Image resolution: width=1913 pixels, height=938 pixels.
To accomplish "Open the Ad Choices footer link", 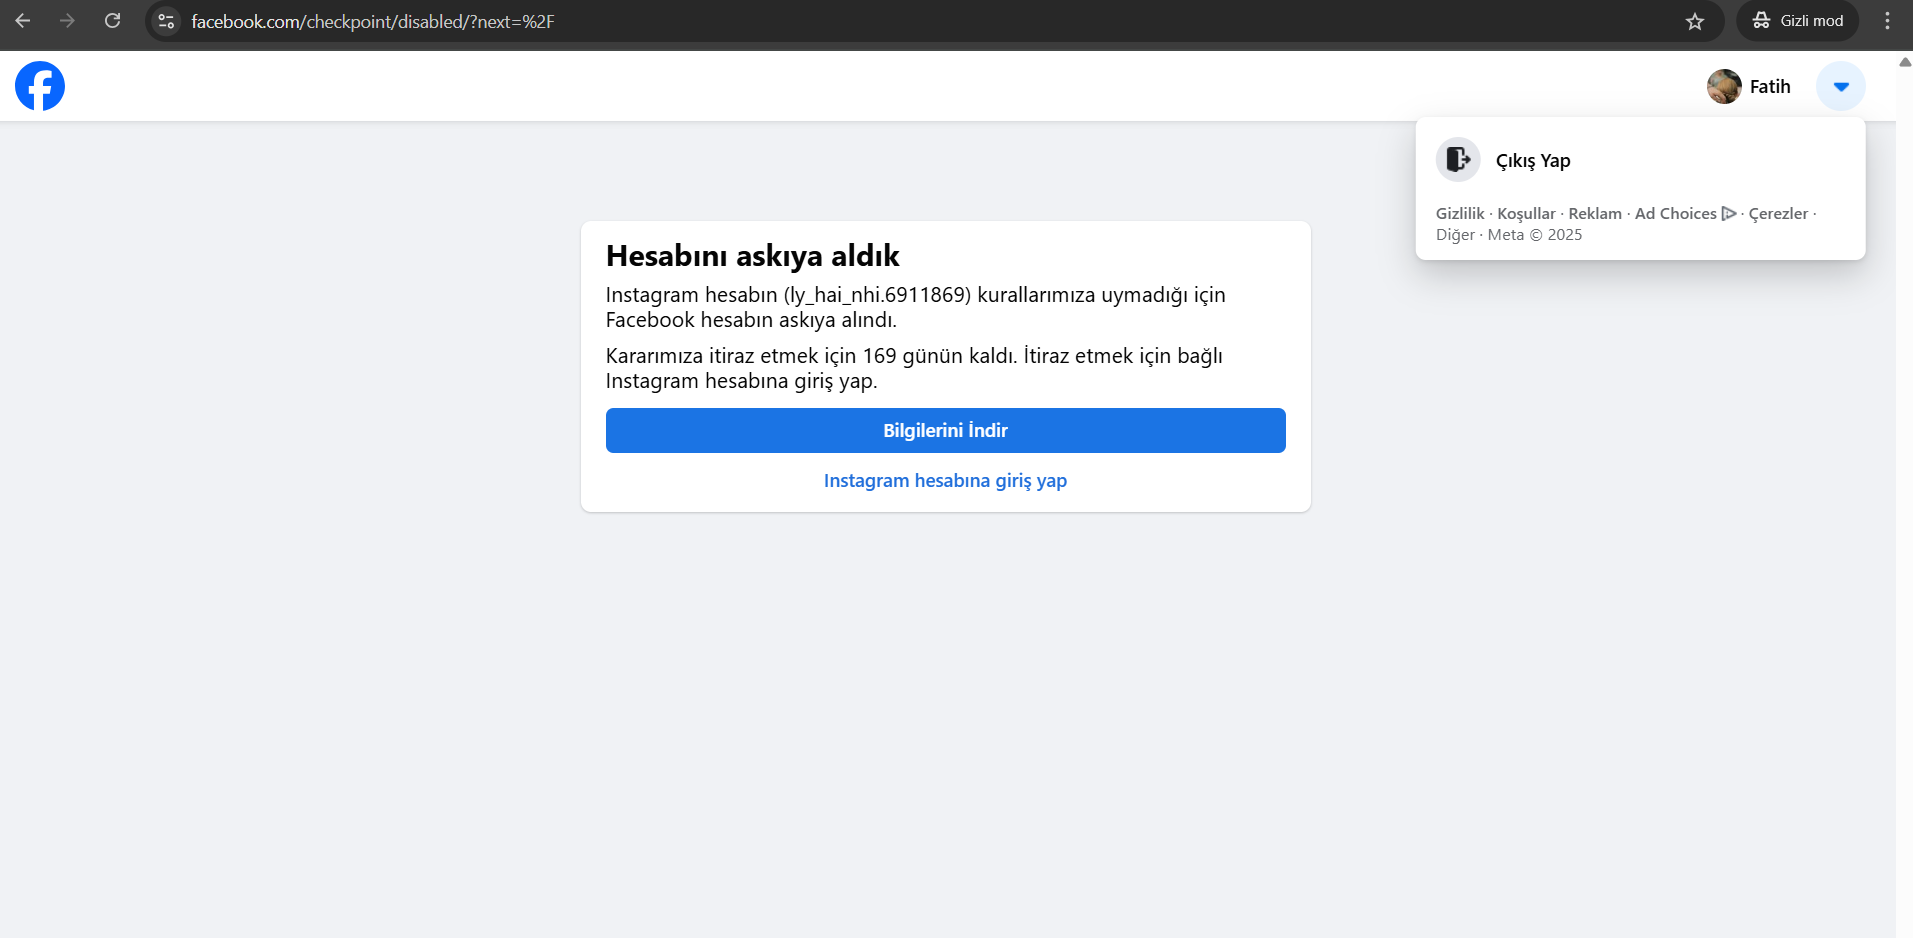I will point(1686,214).
